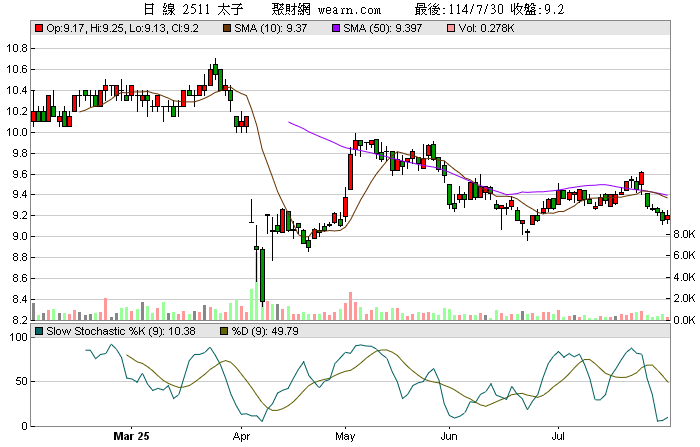Click the 100 stochastic axis label

[x=19, y=338]
